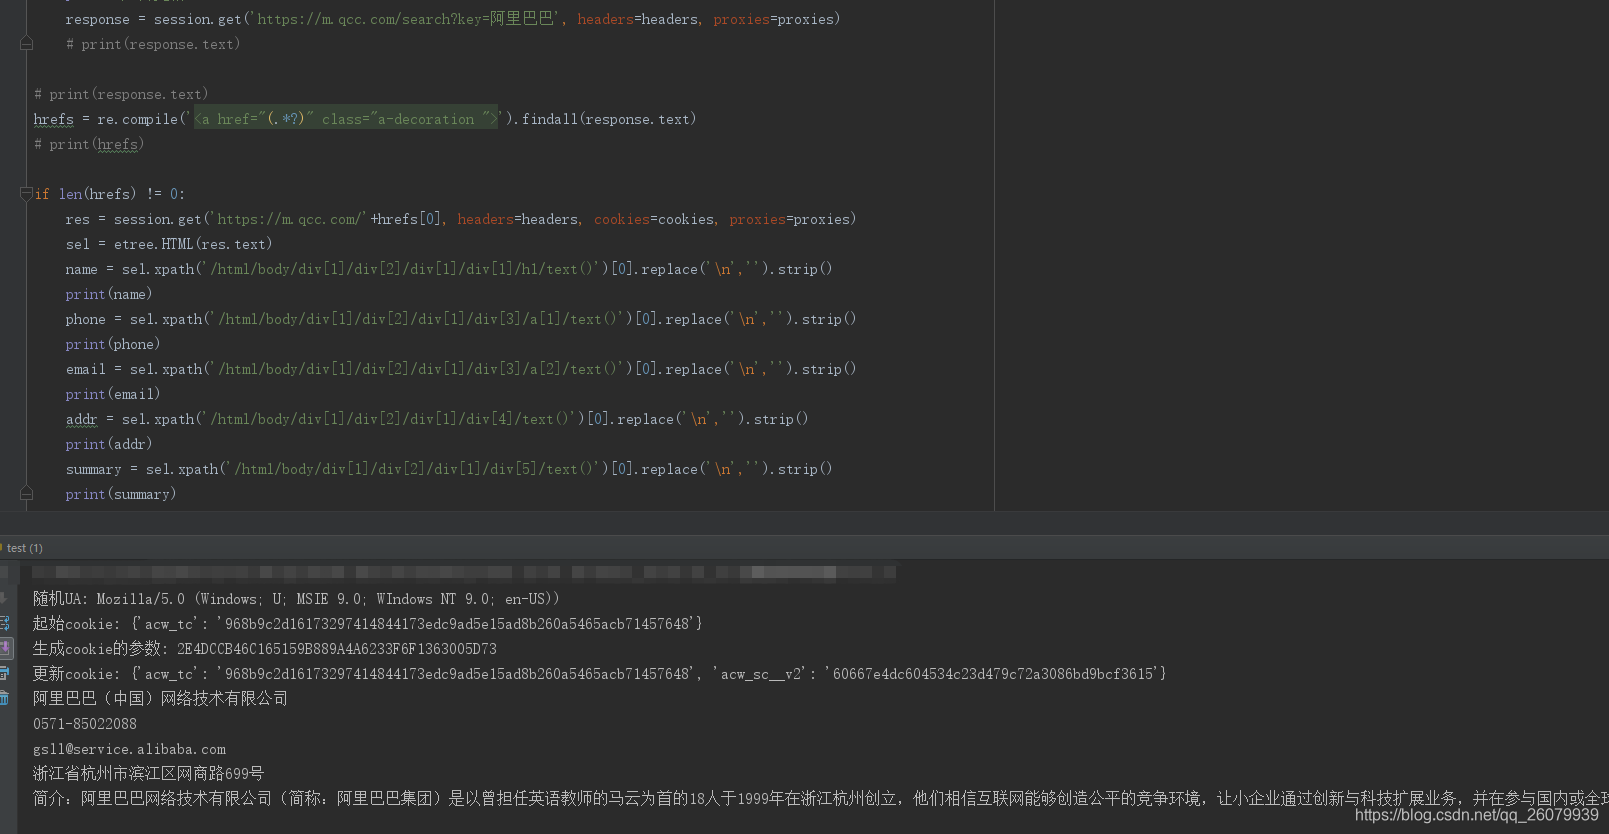This screenshot has width=1609, height=834.
Task: Toggle soft-wrap icon in run console
Action: (x=5, y=623)
